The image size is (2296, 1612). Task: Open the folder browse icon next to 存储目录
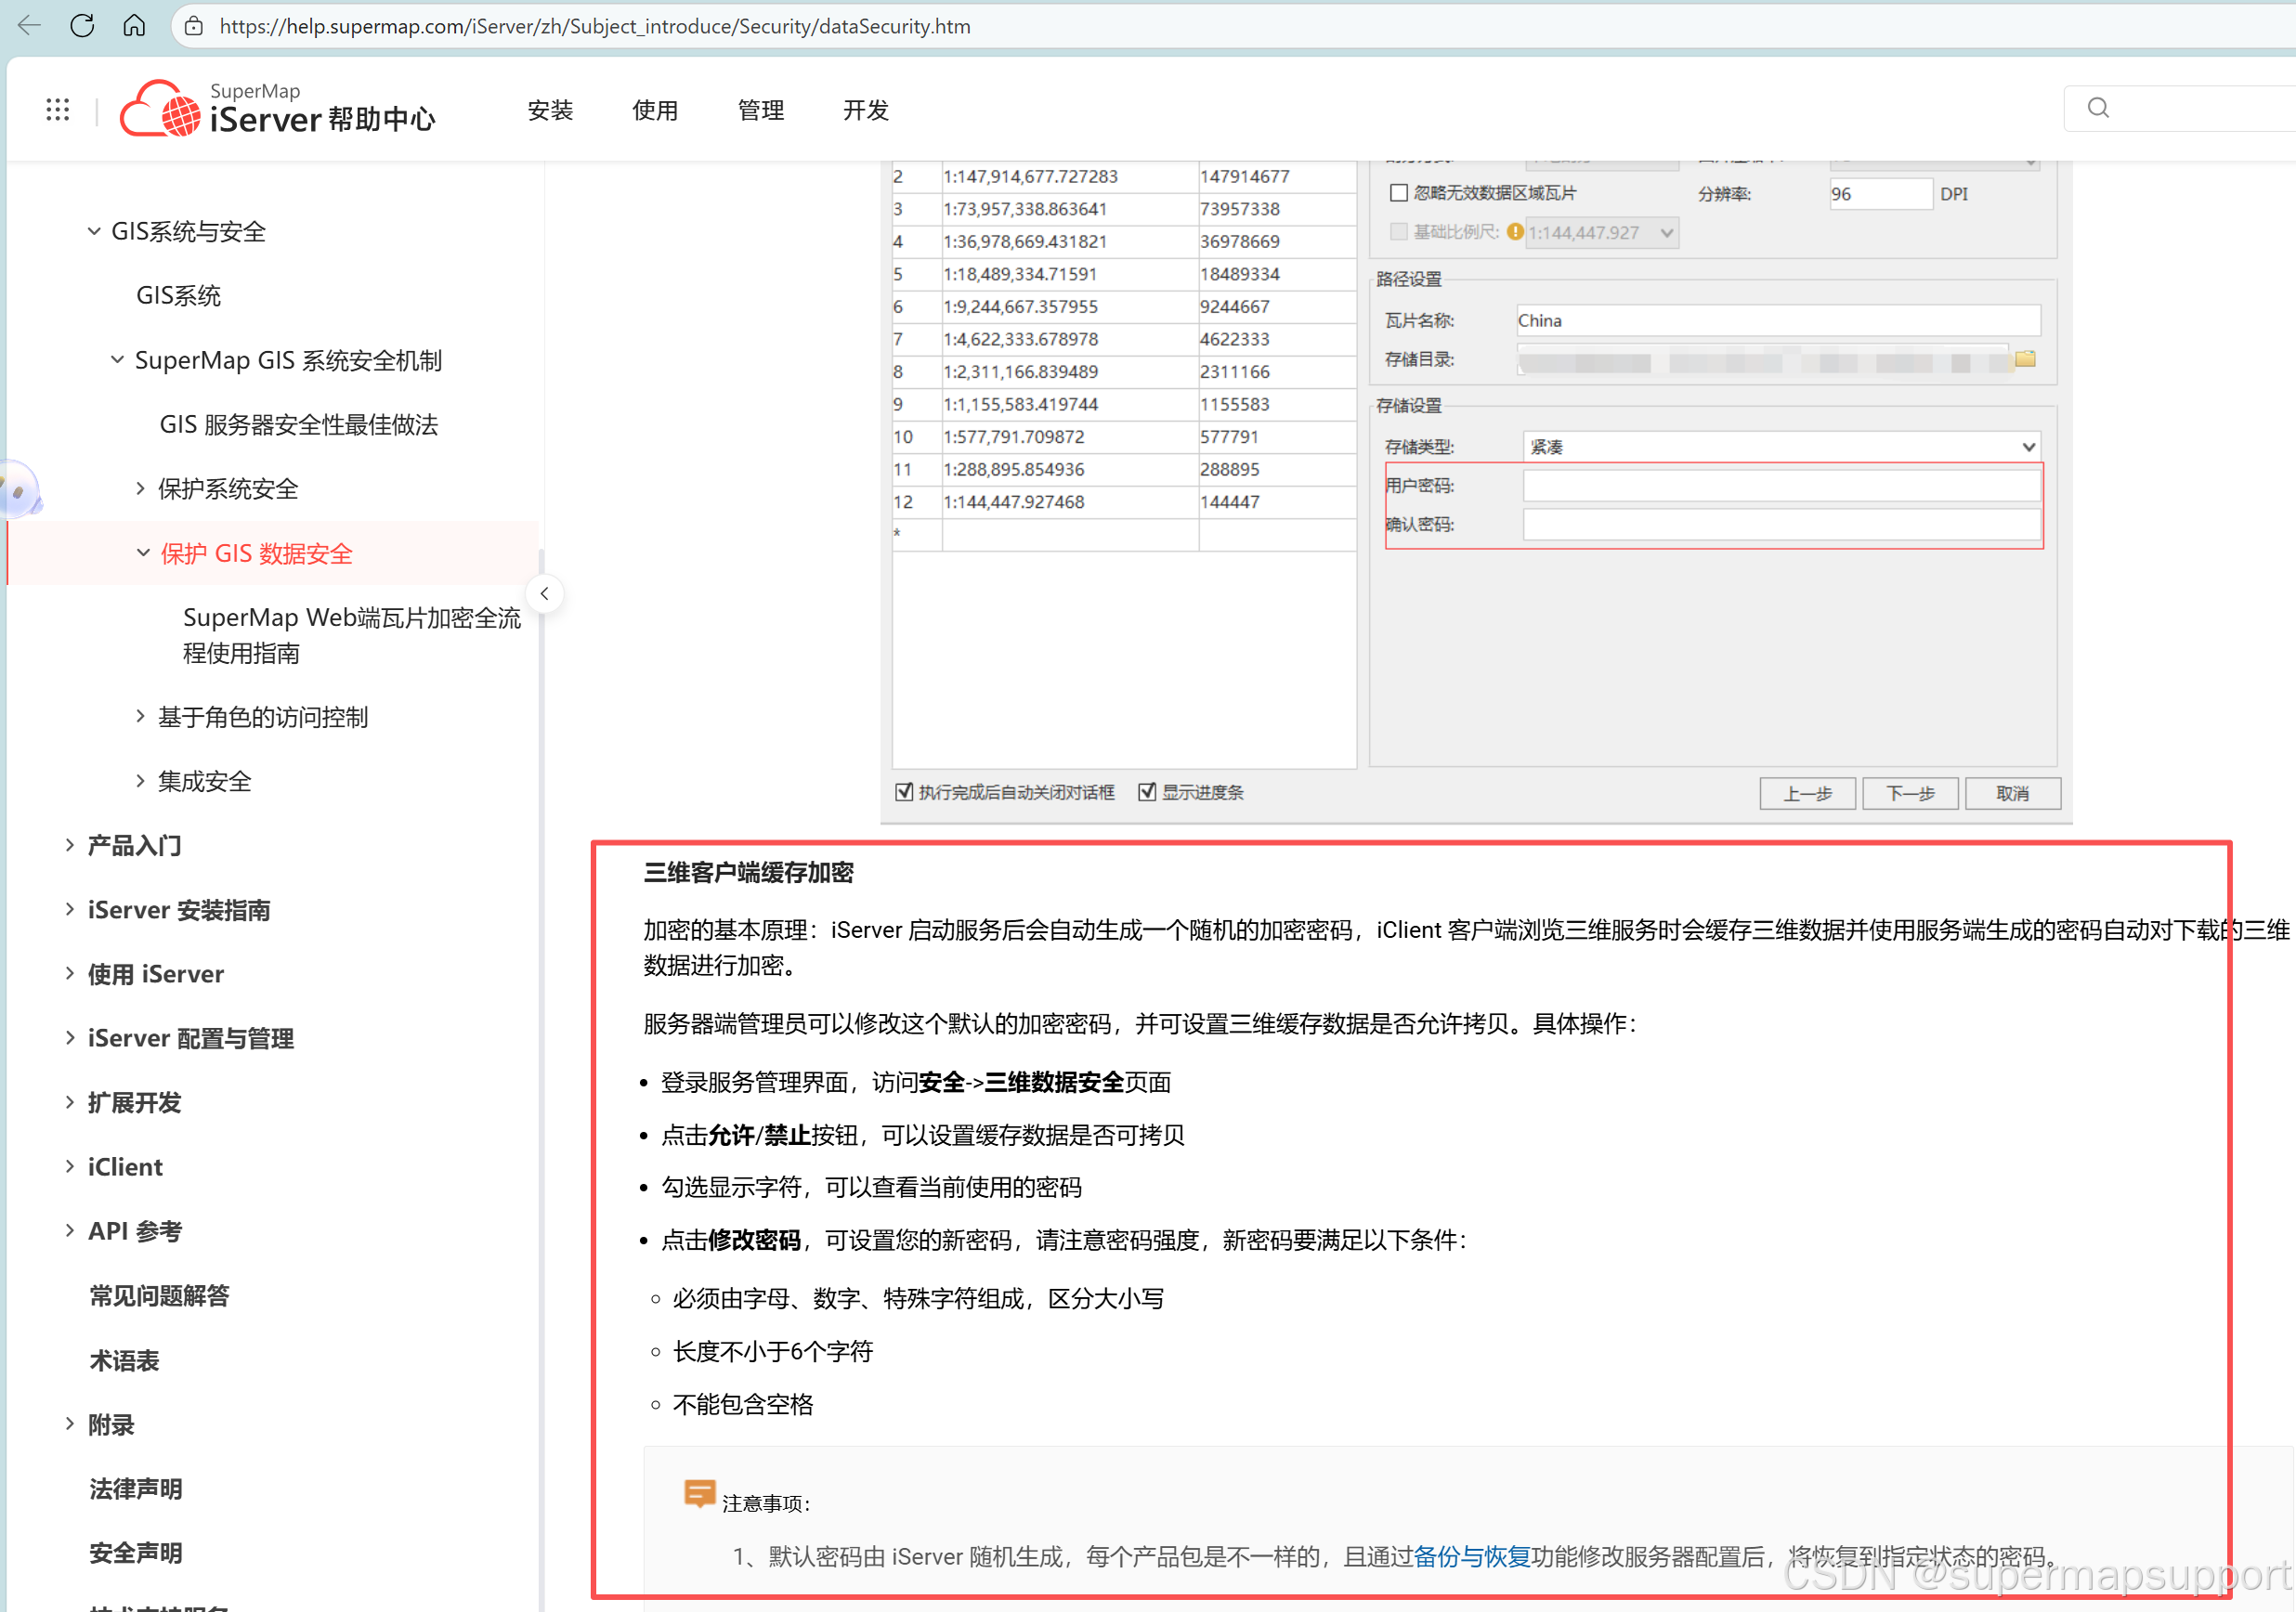(2026, 360)
